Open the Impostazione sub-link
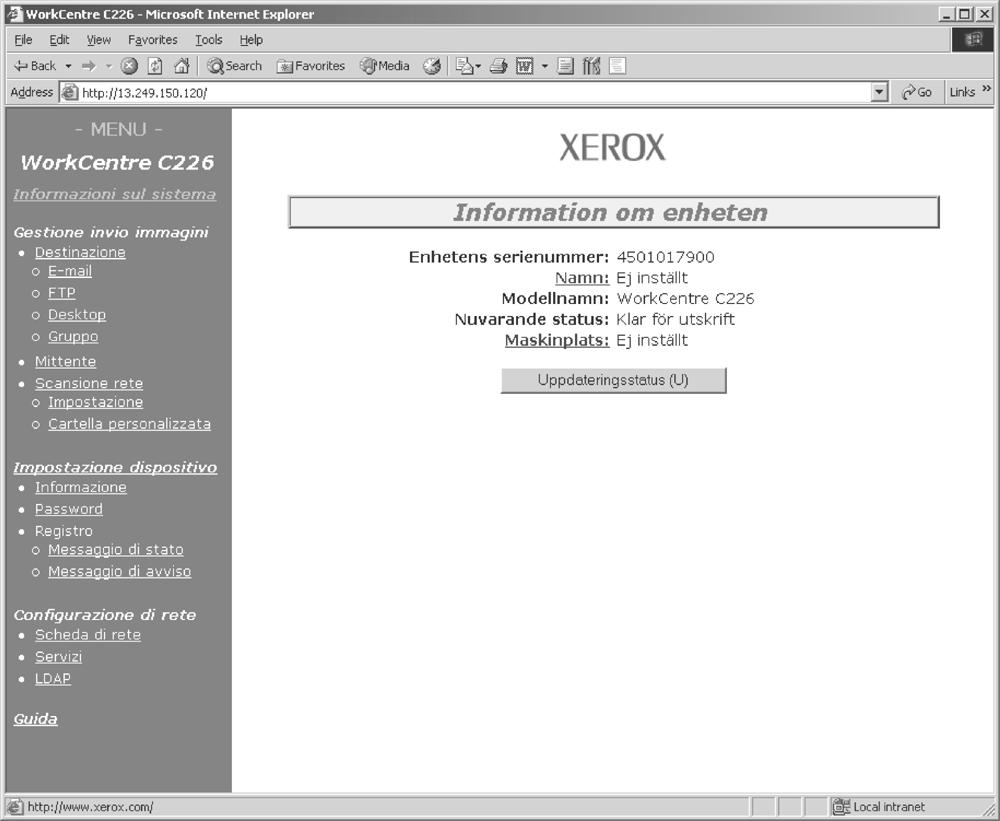 pyautogui.click(x=96, y=402)
